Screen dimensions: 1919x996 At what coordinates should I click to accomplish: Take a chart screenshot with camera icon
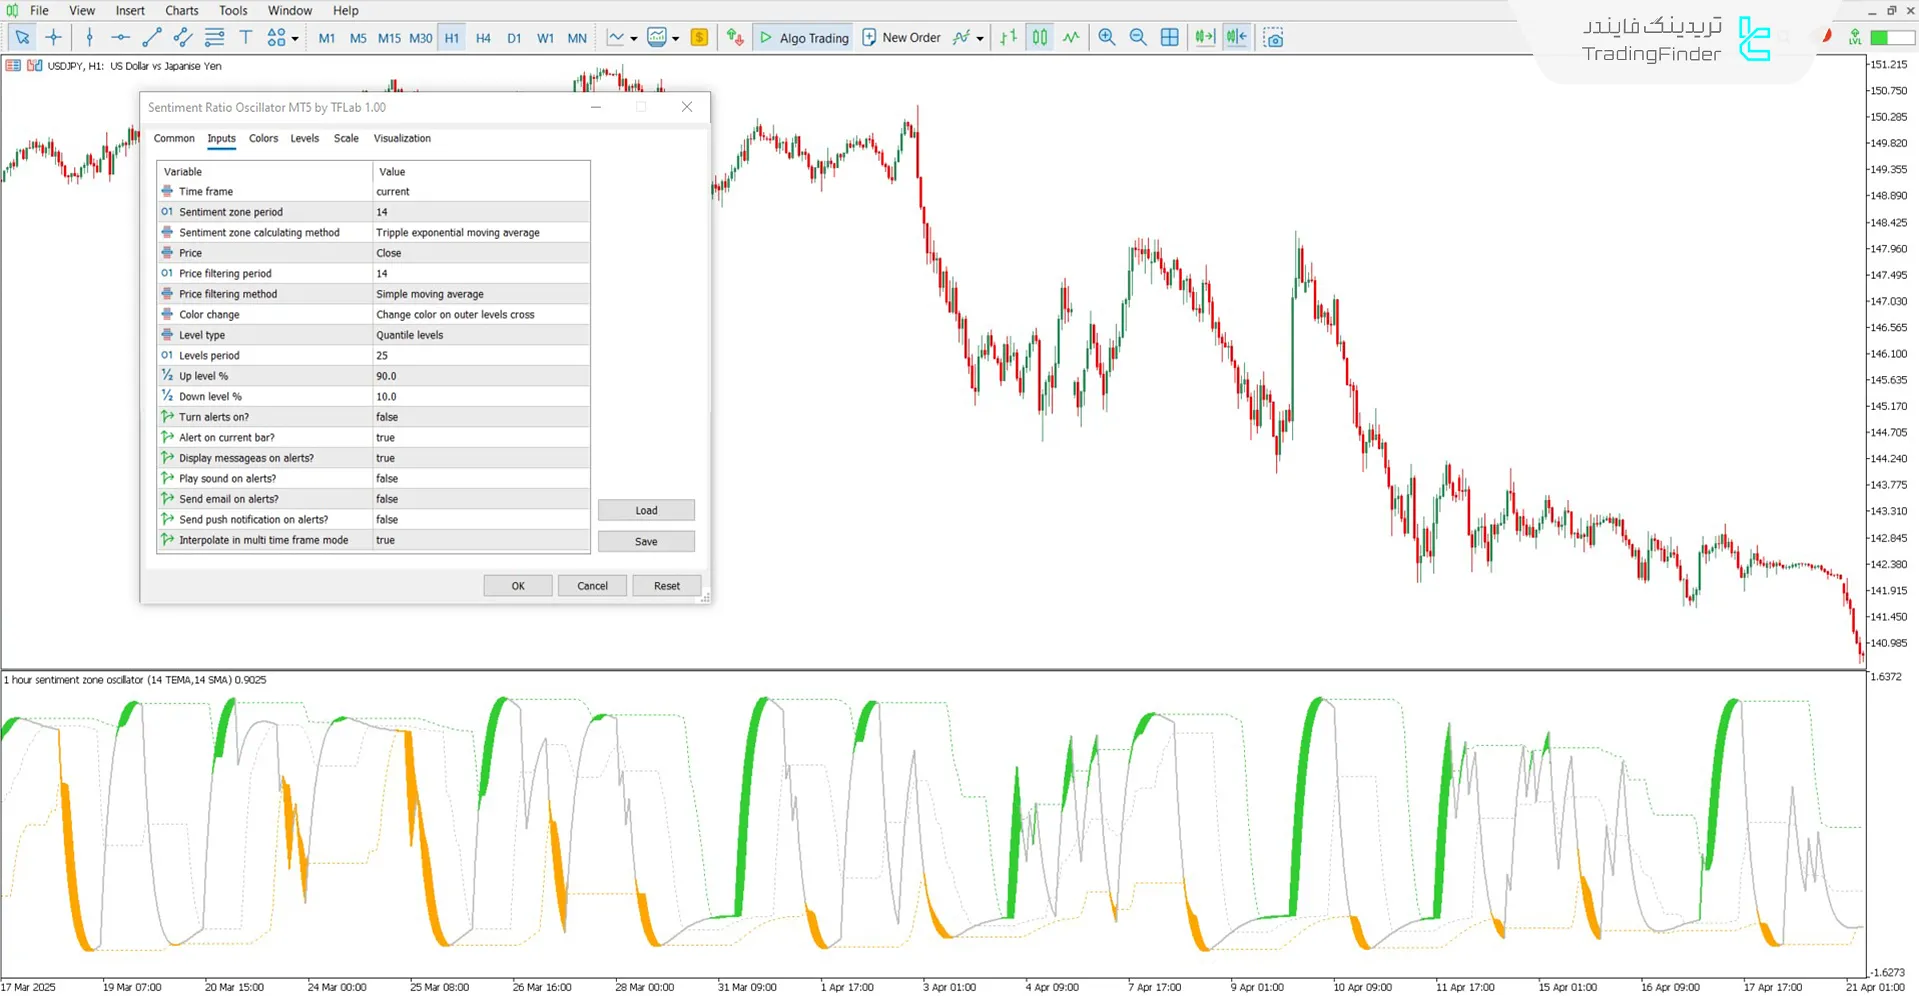point(1273,38)
